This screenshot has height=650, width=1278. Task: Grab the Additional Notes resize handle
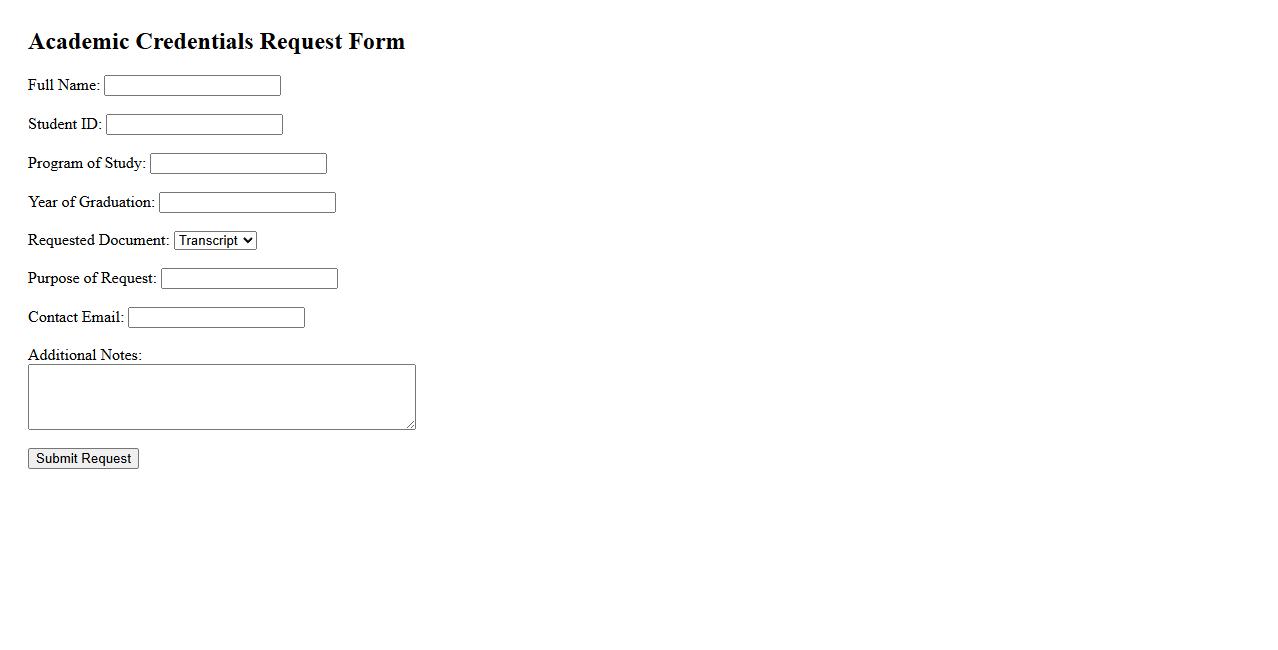[410, 425]
